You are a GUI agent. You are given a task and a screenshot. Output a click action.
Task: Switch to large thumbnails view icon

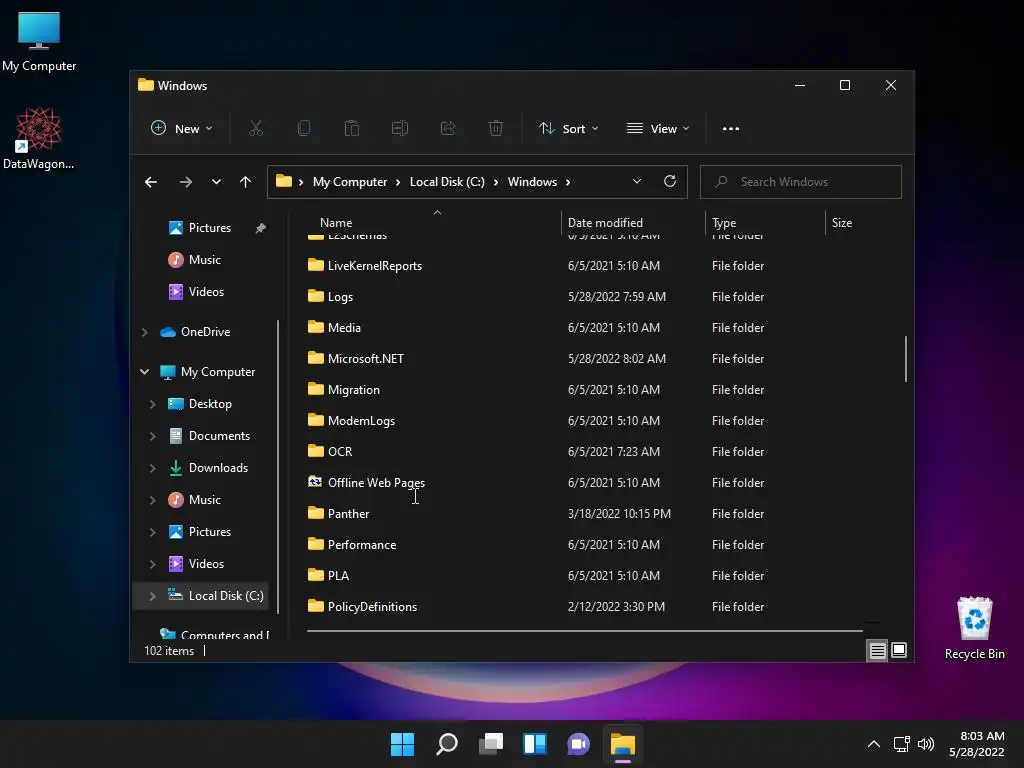click(899, 650)
